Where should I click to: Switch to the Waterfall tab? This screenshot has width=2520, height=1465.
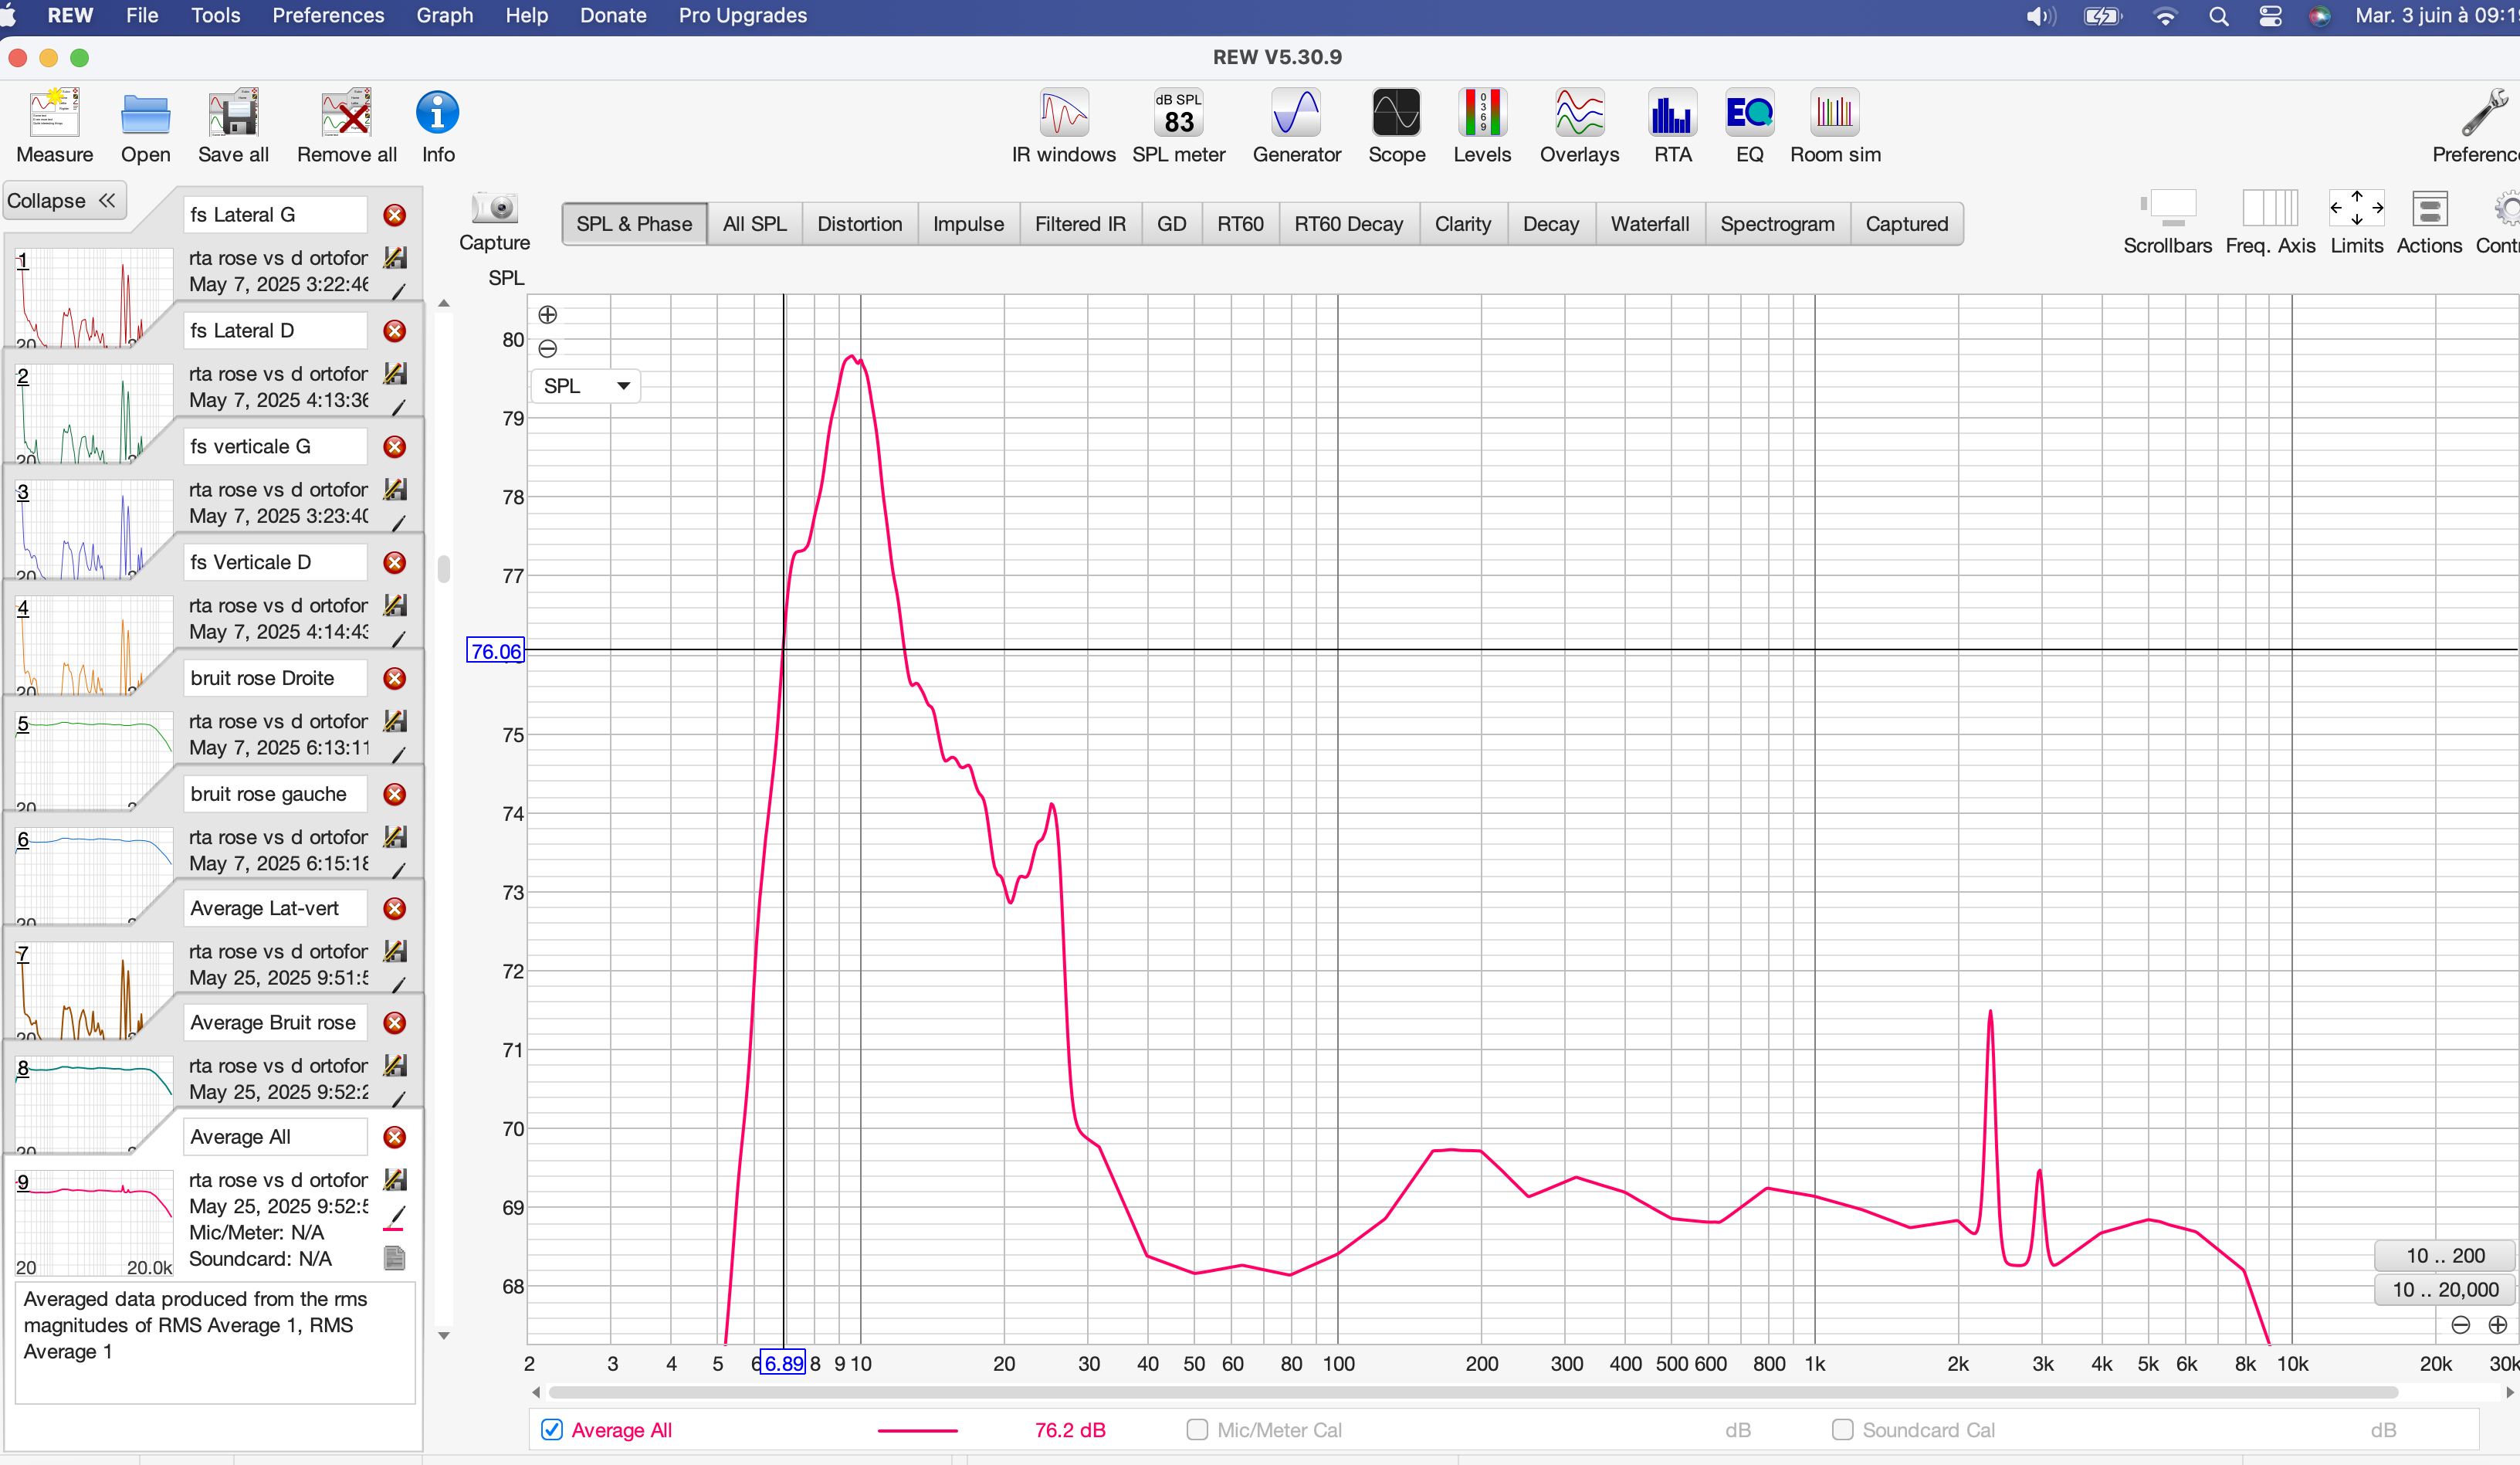tap(1649, 224)
